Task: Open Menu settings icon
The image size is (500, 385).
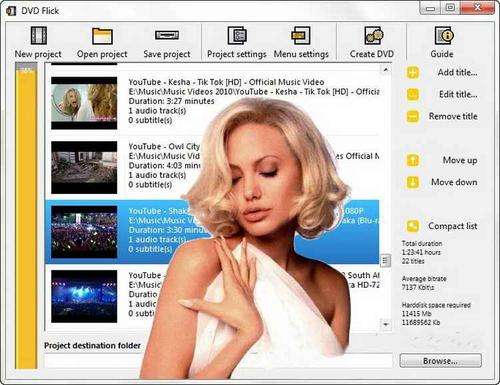Action: point(301,35)
